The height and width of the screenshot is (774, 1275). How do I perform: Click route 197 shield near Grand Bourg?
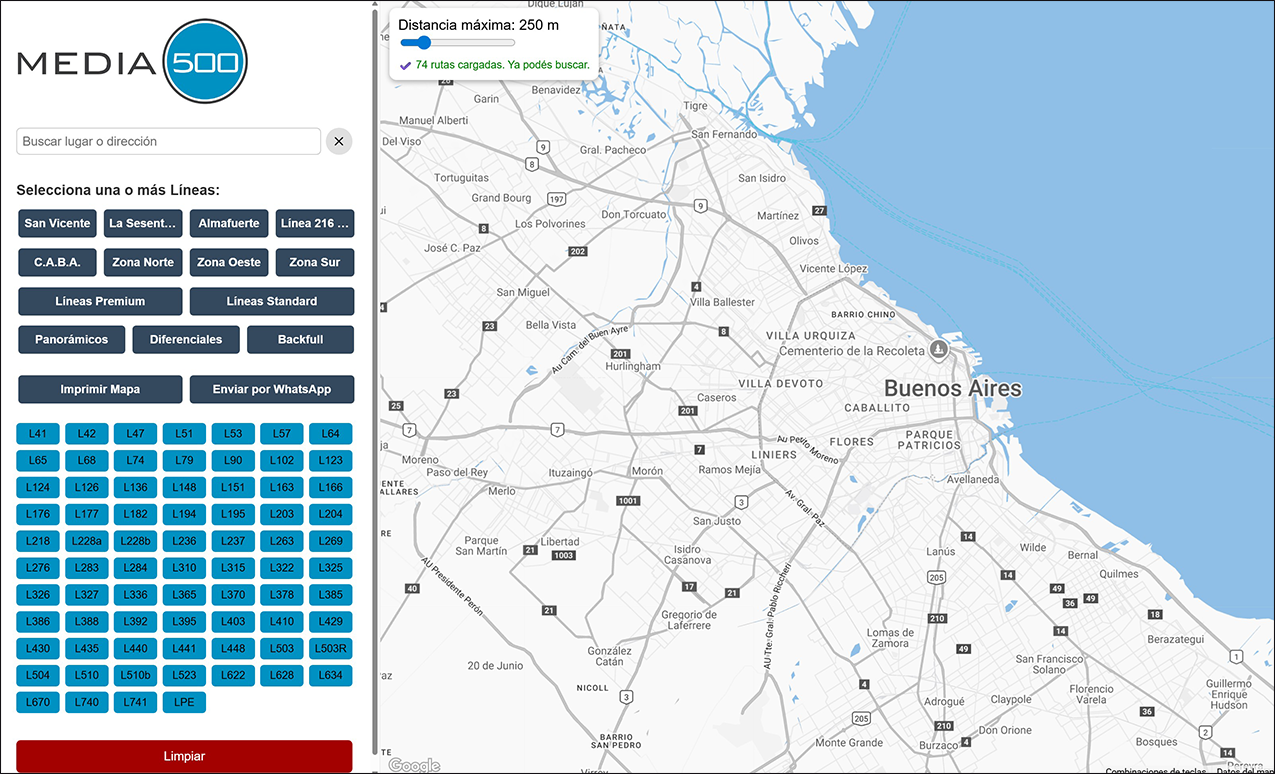pos(557,199)
